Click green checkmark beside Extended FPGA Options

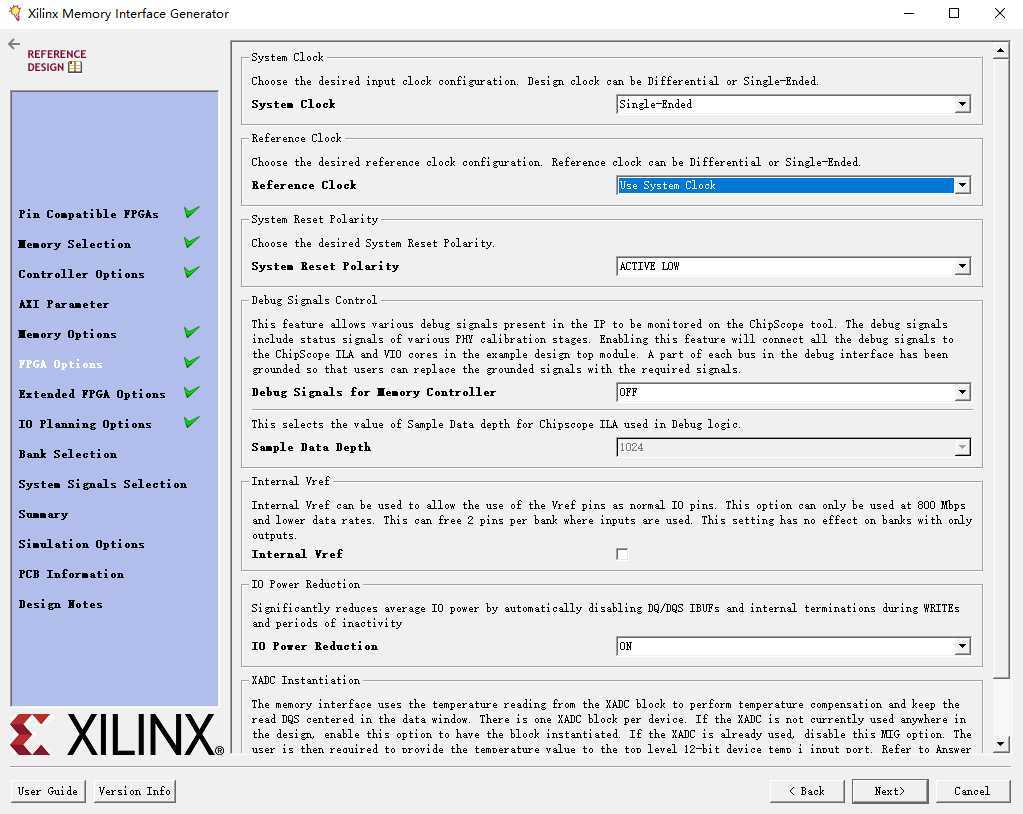pos(191,392)
